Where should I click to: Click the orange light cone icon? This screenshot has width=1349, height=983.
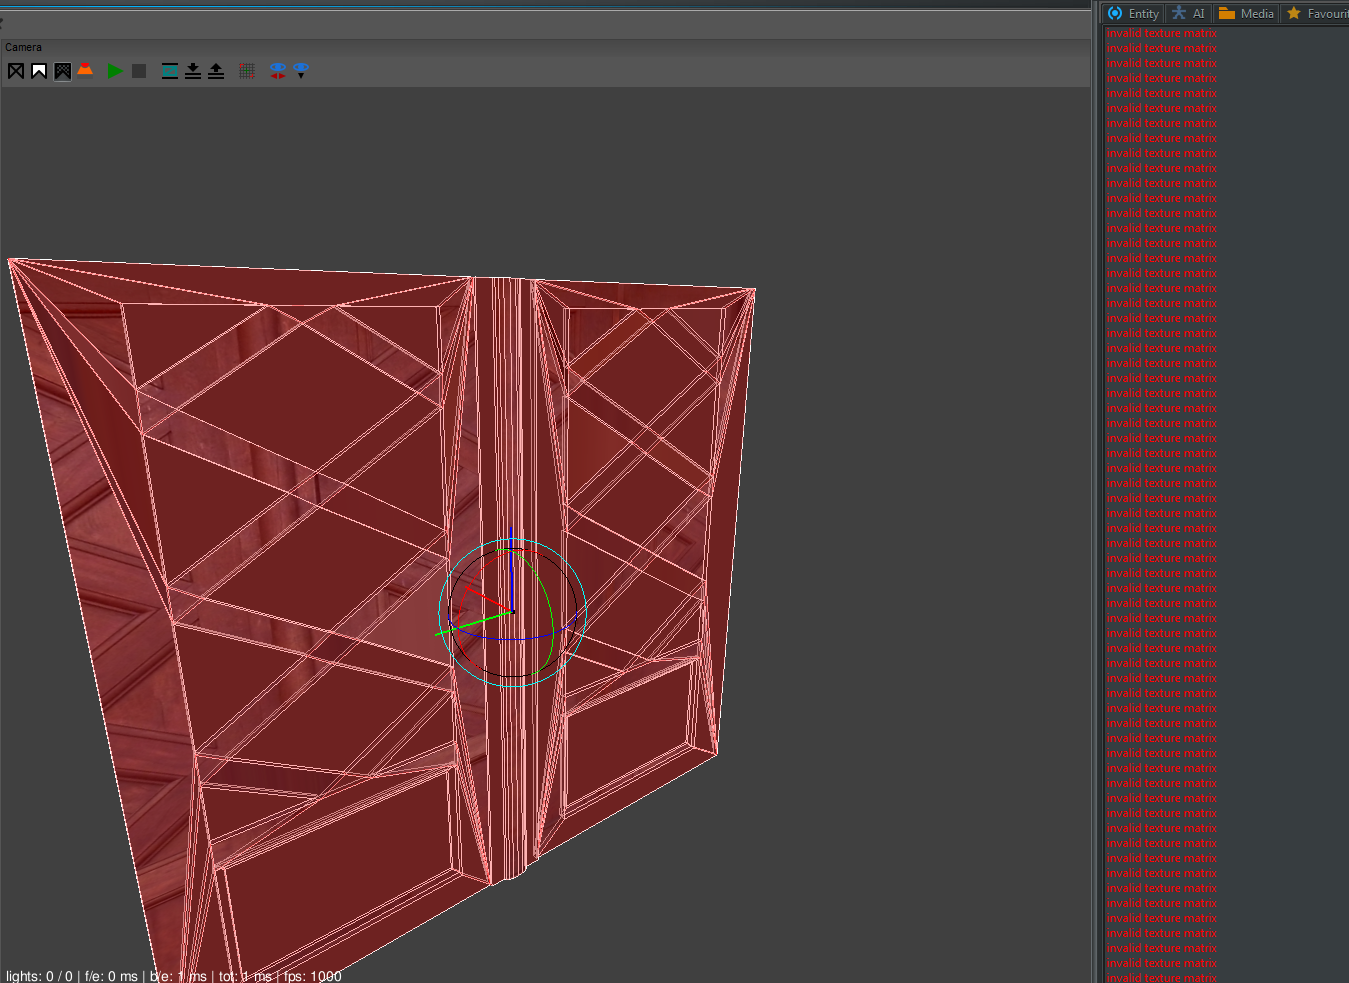click(x=86, y=70)
